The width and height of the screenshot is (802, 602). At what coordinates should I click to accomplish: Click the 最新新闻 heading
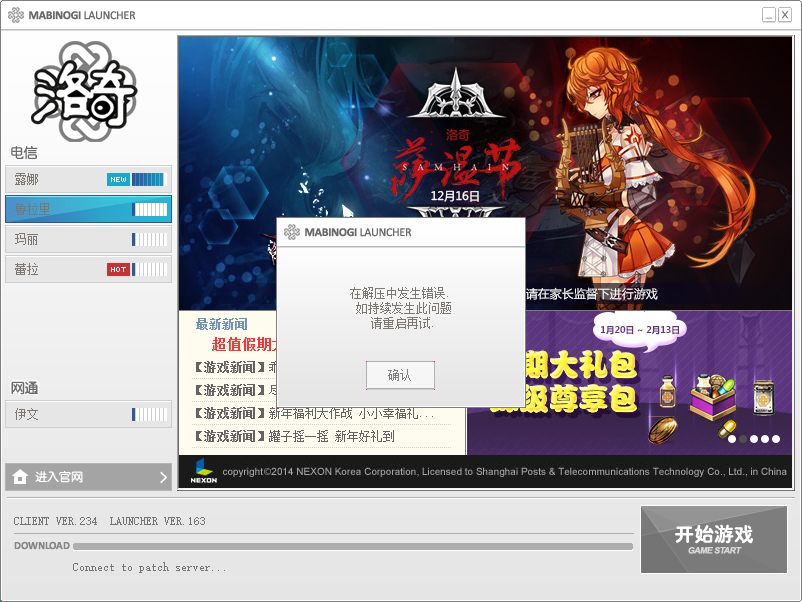pyautogui.click(x=221, y=324)
